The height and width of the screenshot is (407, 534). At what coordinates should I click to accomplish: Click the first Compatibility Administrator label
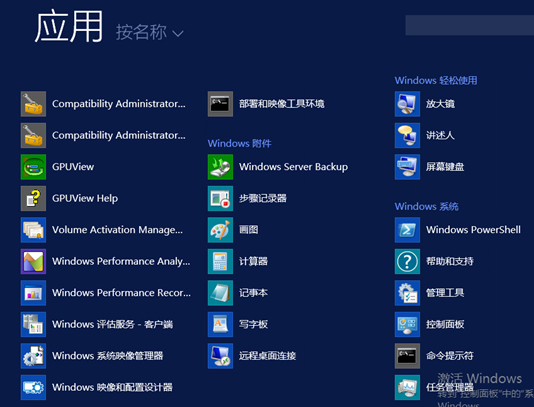(119, 104)
